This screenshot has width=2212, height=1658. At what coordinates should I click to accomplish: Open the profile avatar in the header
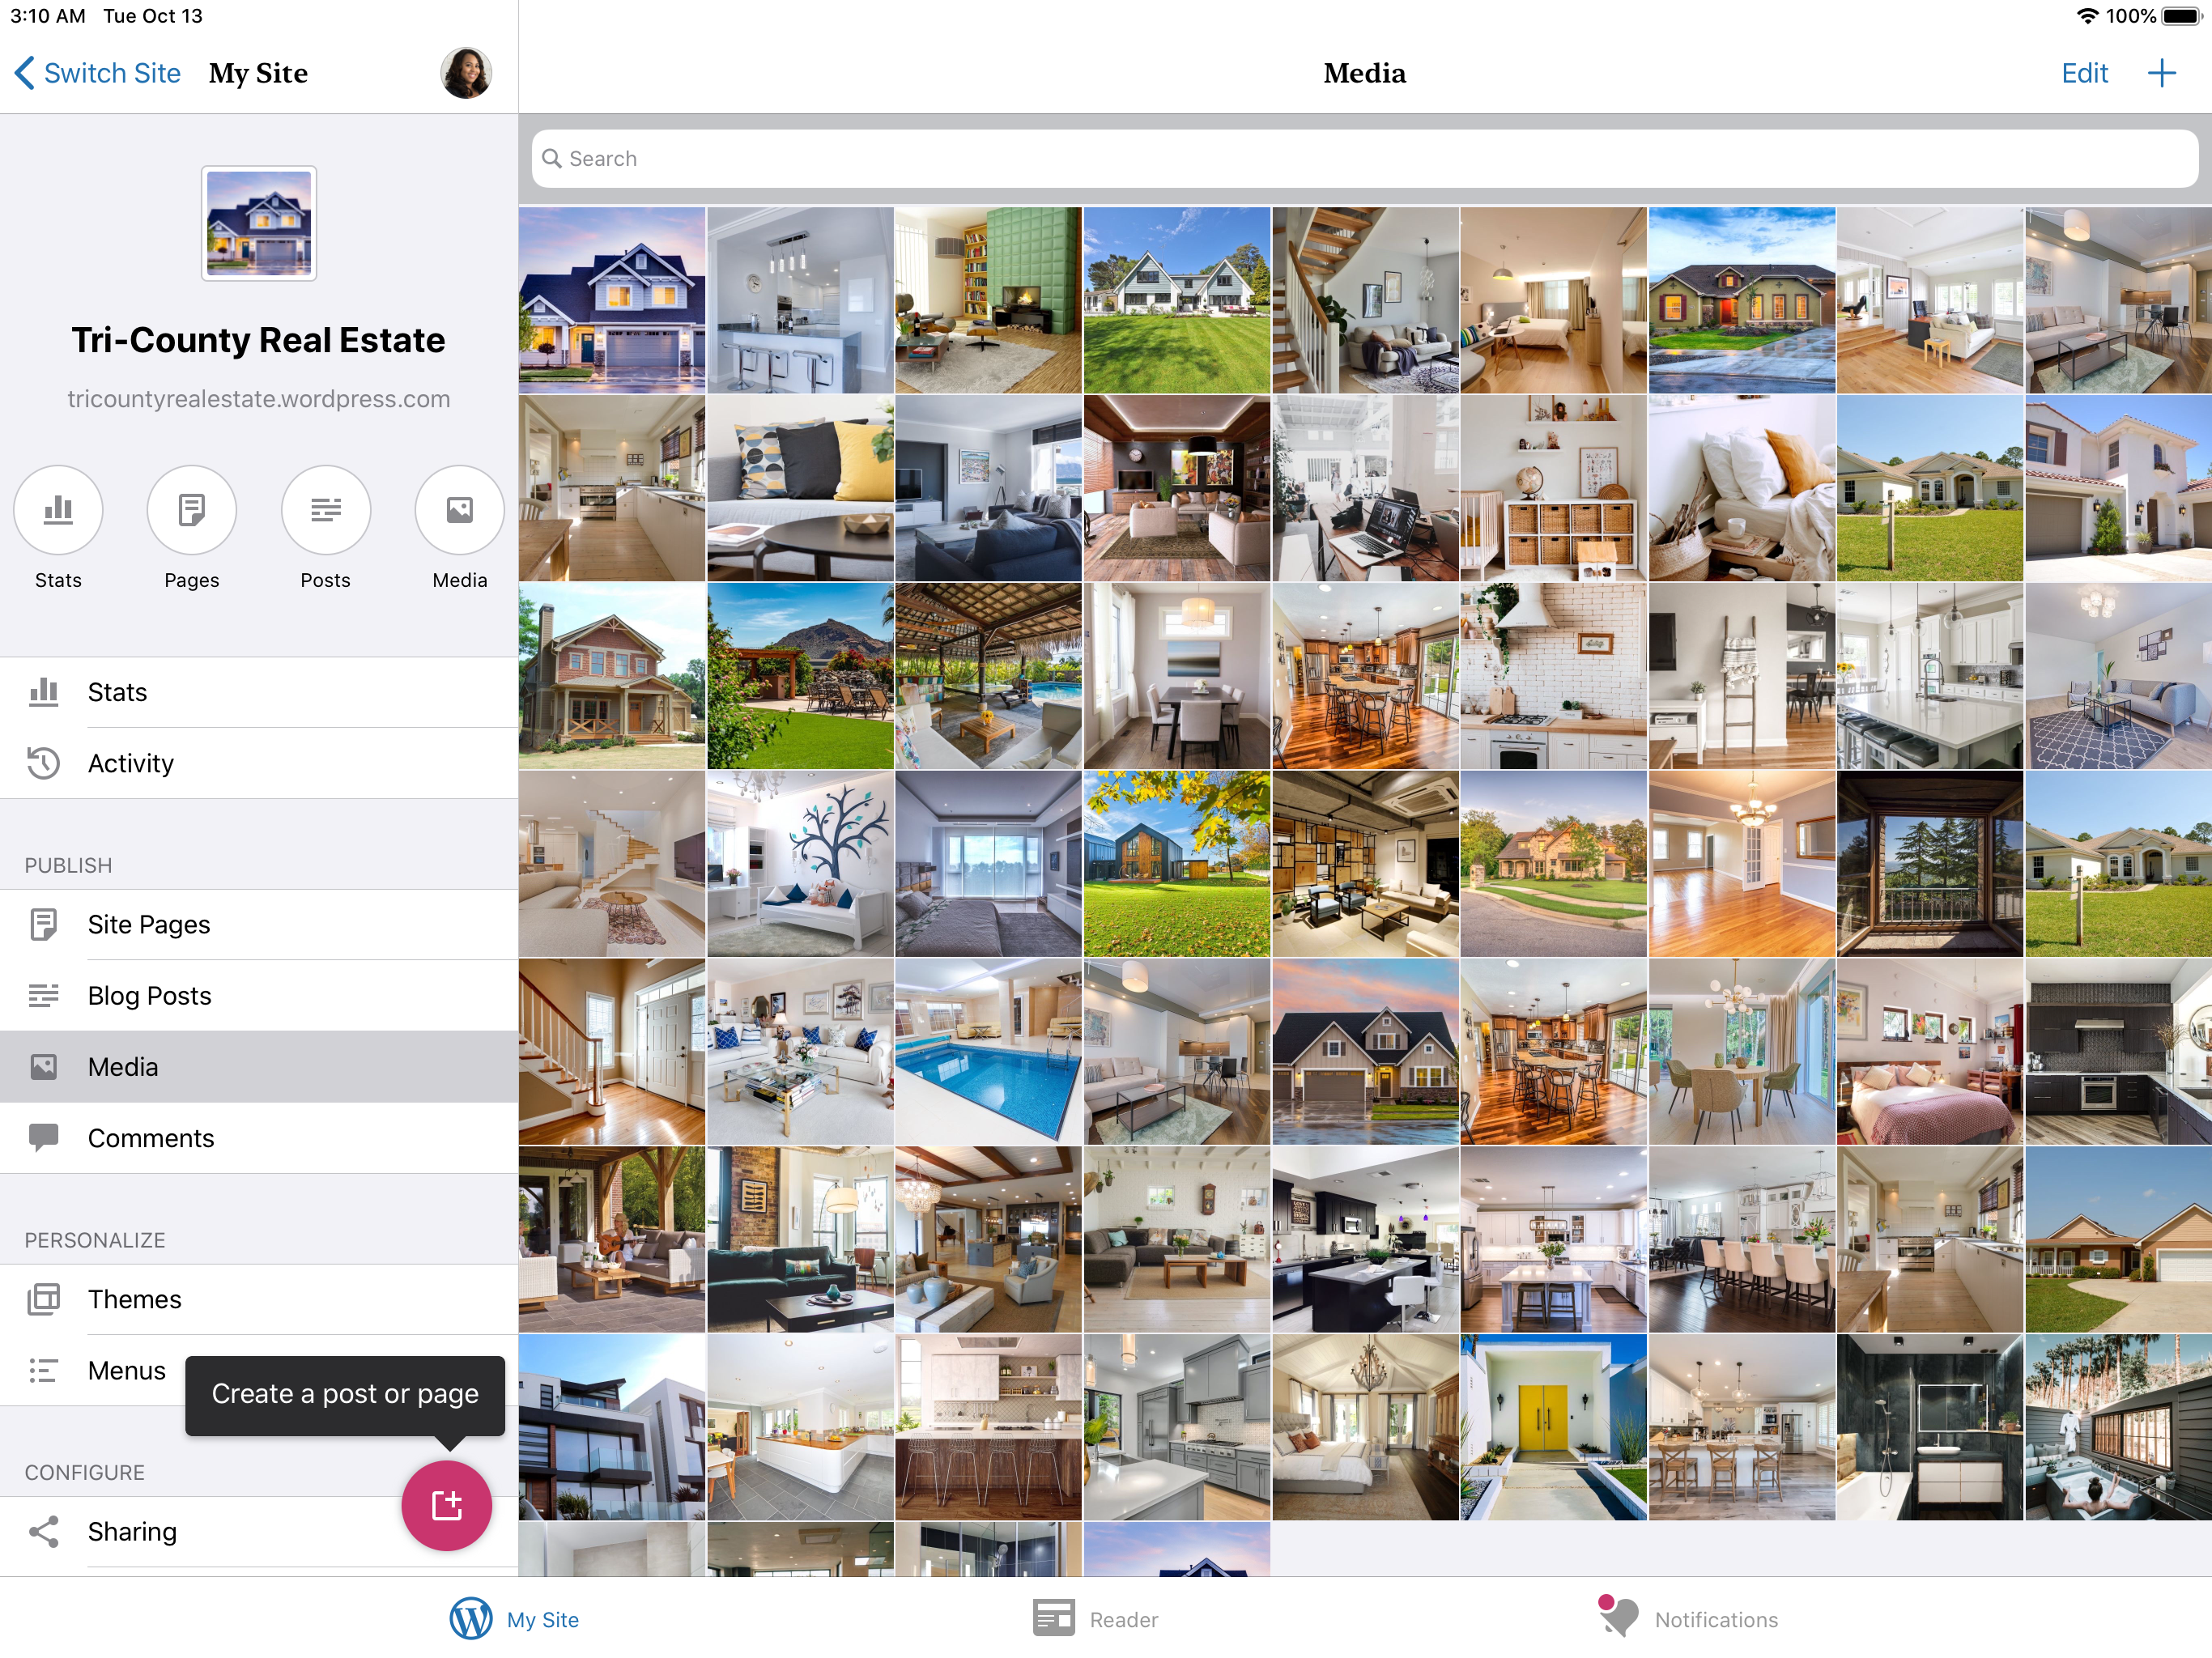click(x=466, y=73)
